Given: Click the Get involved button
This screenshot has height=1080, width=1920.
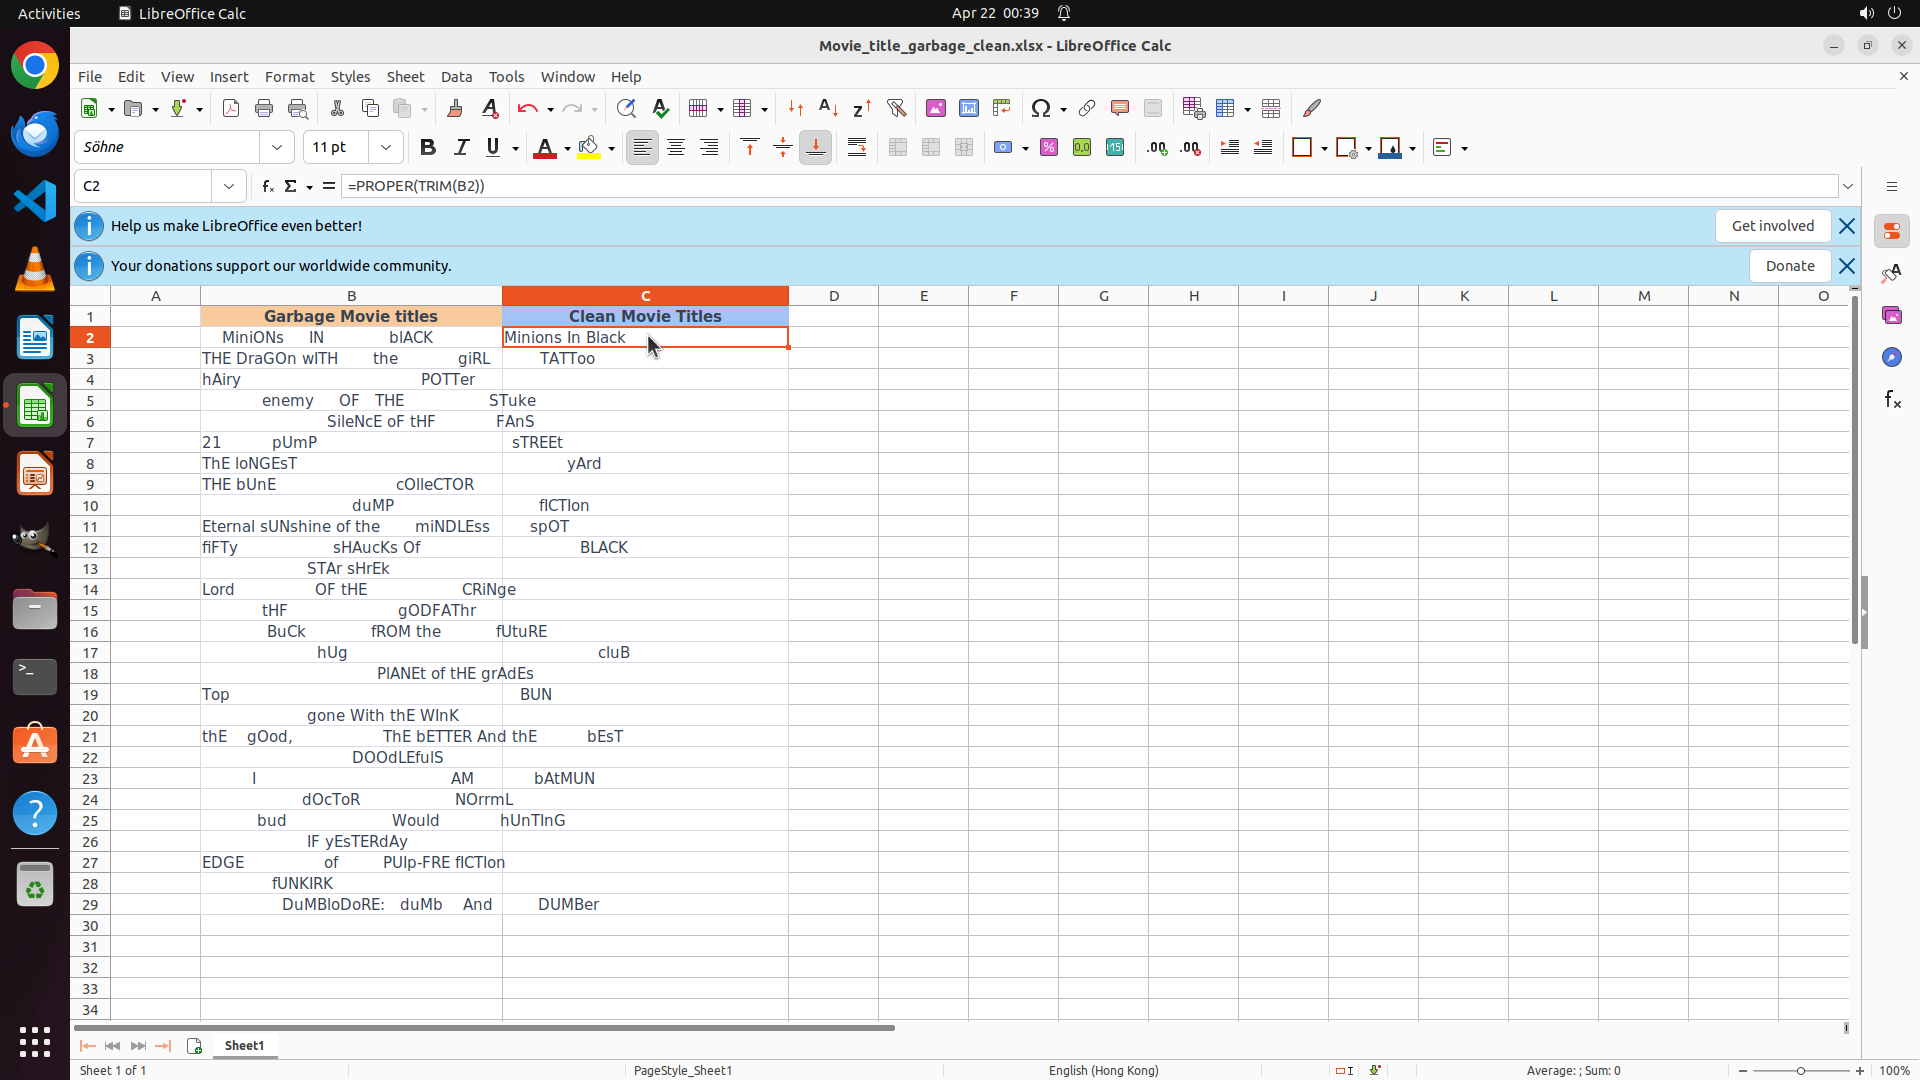Looking at the screenshot, I should [1772, 226].
